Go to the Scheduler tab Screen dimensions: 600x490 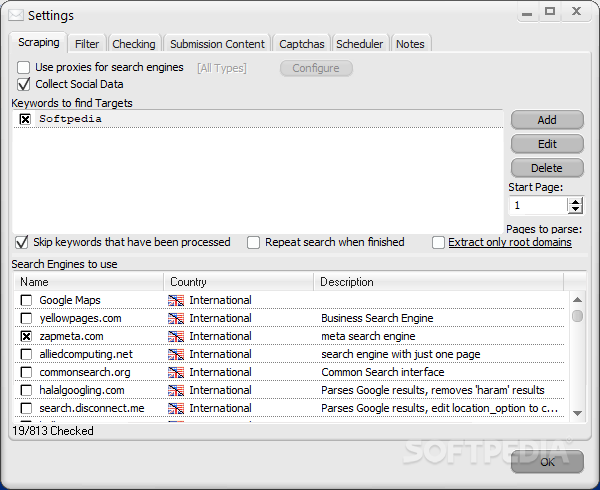coord(360,44)
